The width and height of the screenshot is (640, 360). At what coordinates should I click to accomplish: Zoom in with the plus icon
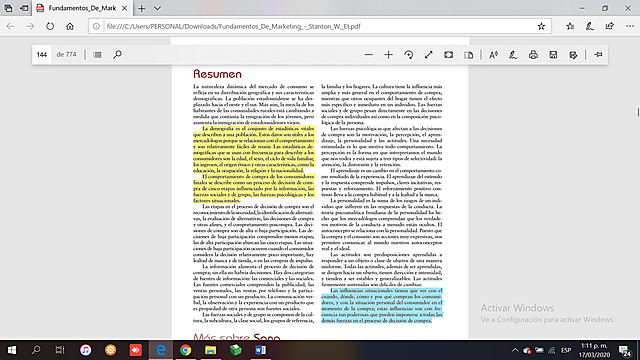click(x=389, y=55)
